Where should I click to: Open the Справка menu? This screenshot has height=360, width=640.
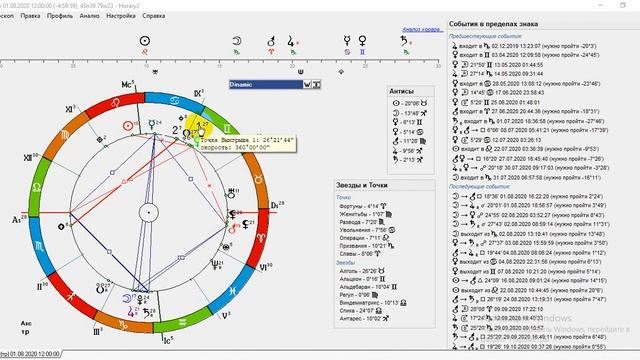pos(154,16)
